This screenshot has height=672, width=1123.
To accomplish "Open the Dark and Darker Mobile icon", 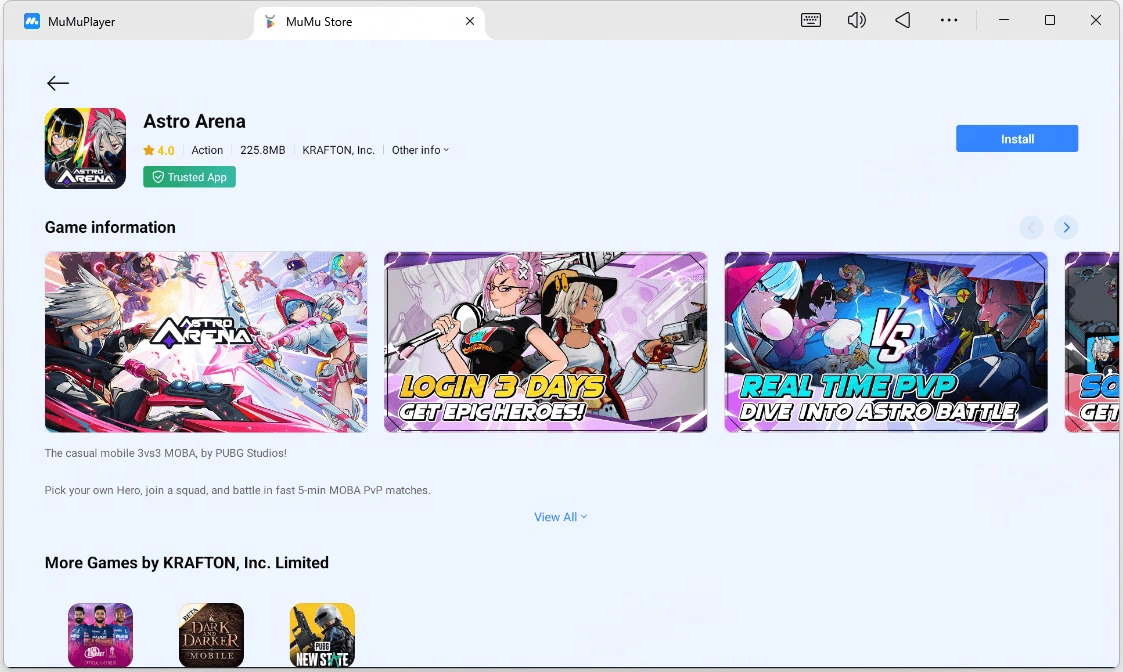I will 211,635.
